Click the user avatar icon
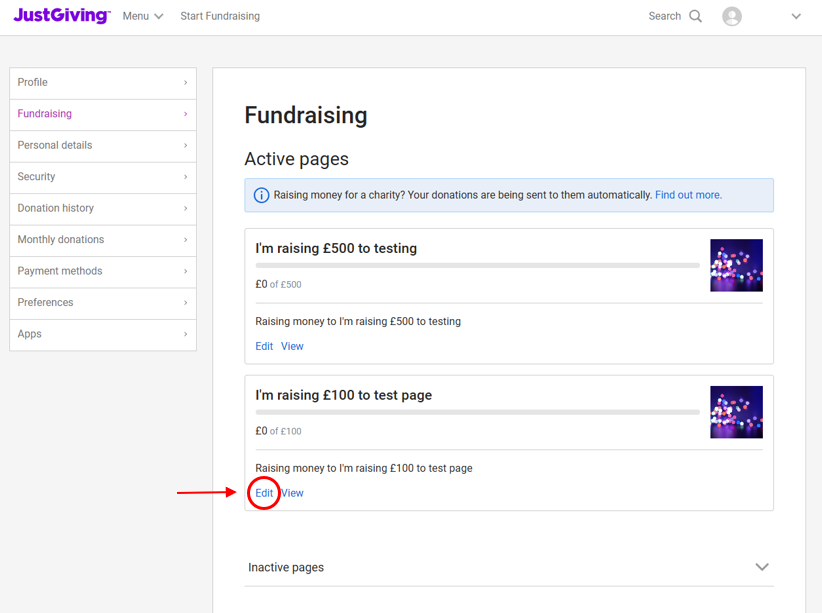The height and width of the screenshot is (613, 822). (731, 16)
